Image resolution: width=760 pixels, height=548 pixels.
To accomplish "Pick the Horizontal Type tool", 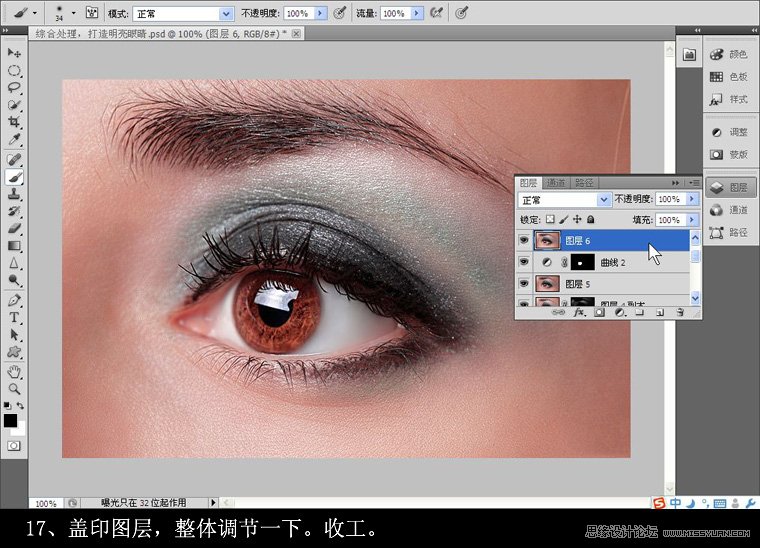I will pos(14,317).
